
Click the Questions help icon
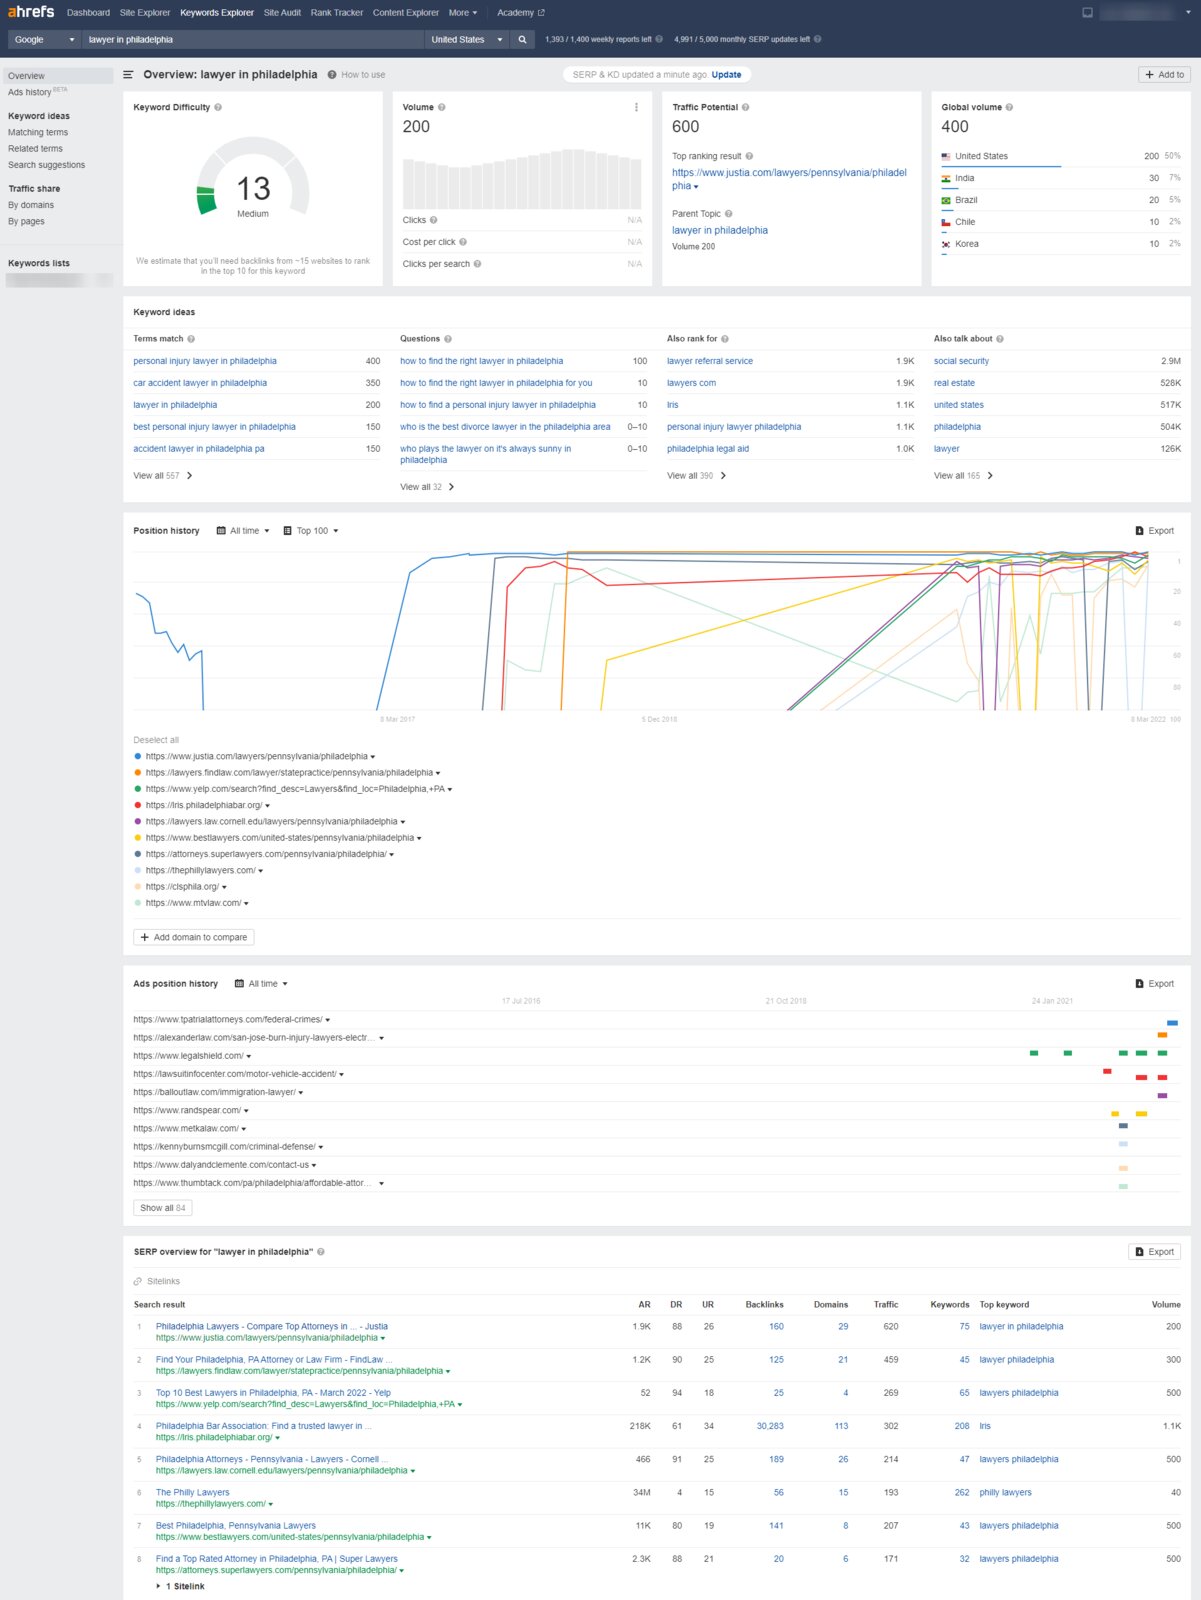click(448, 339)
